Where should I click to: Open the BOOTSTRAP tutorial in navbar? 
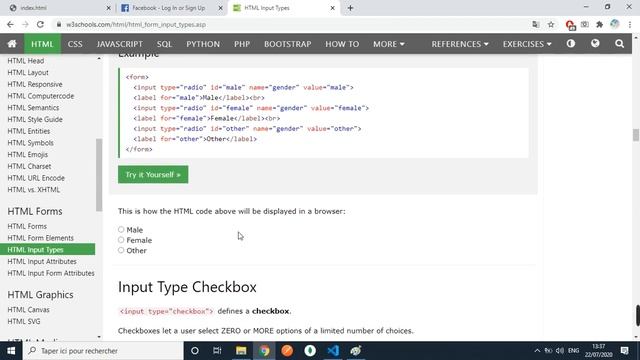pos(287,44)
